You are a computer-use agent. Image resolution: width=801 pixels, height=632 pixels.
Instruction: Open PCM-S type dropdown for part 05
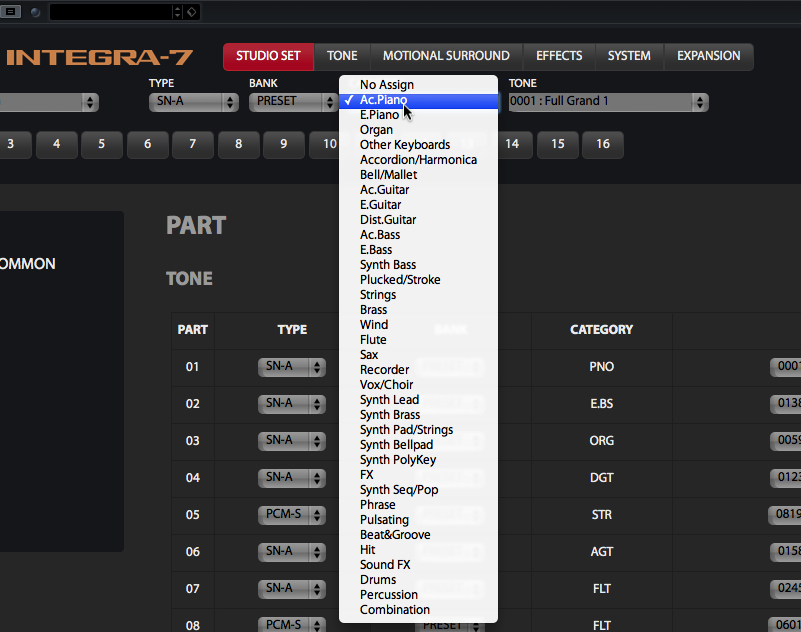[x=292, y=514]
